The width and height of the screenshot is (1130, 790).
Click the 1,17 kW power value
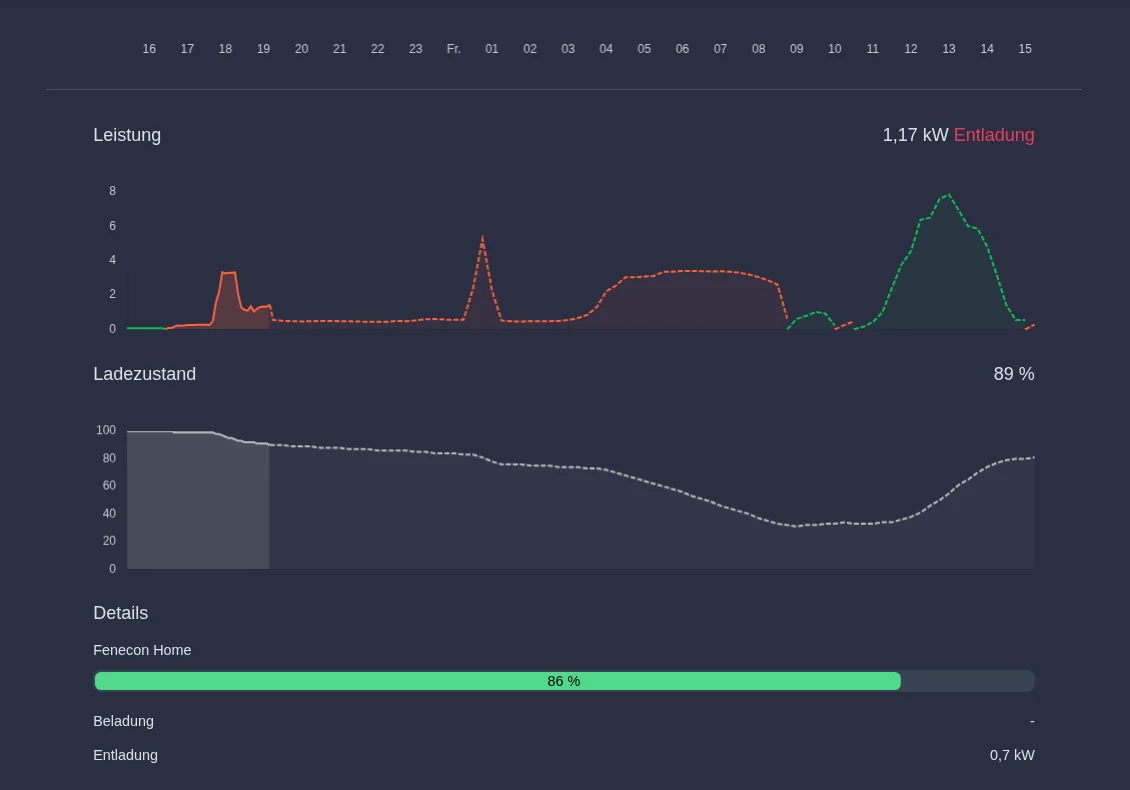point(915,135)
